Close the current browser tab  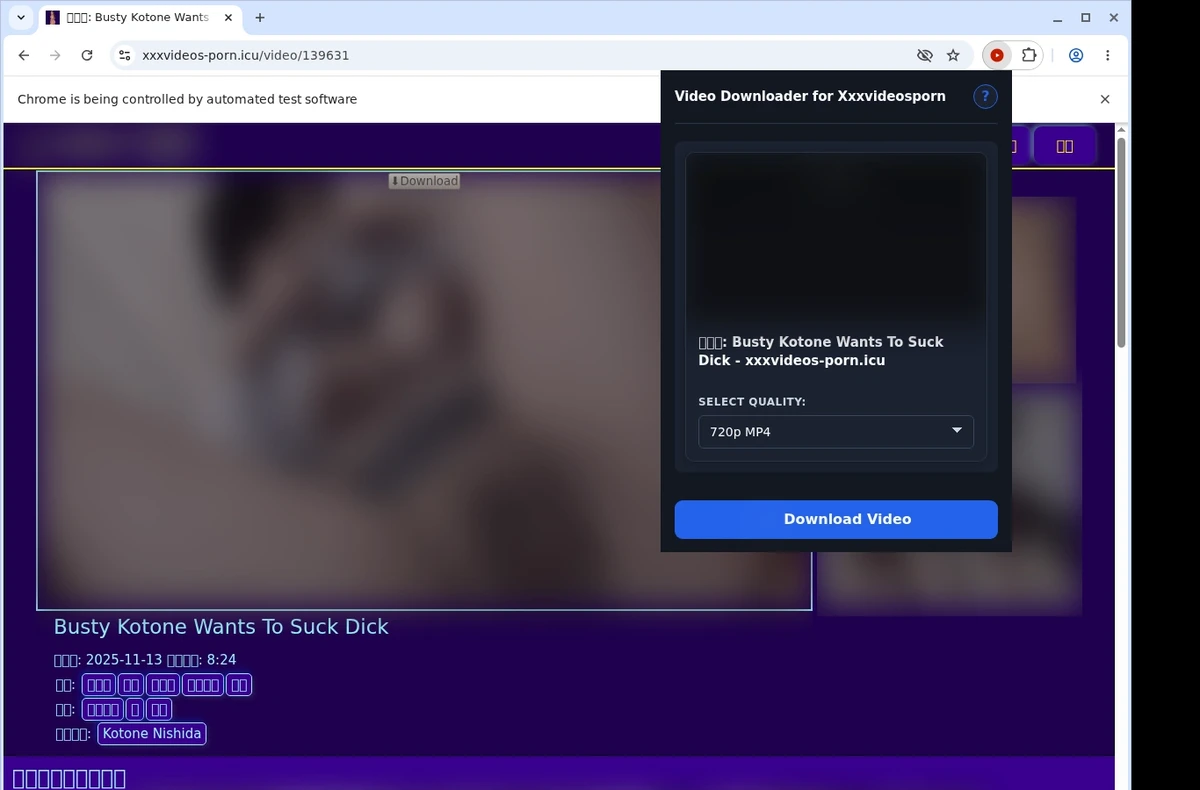point(228,17)
